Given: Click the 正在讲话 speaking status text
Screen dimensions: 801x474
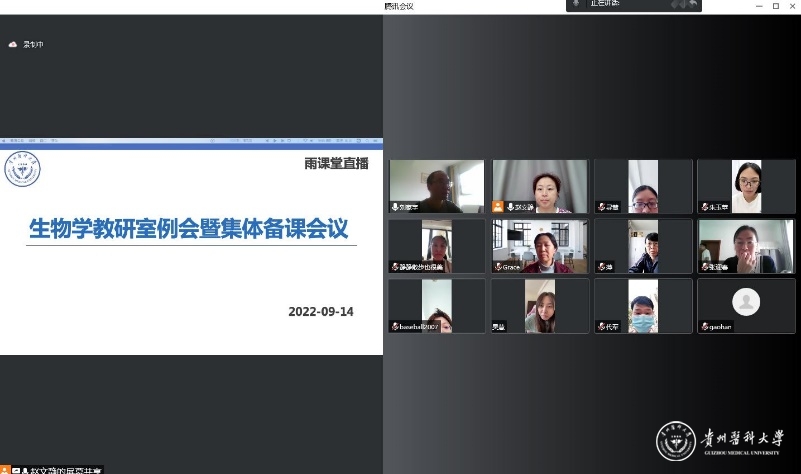Looking at the screenshot, I should [604, 4].
